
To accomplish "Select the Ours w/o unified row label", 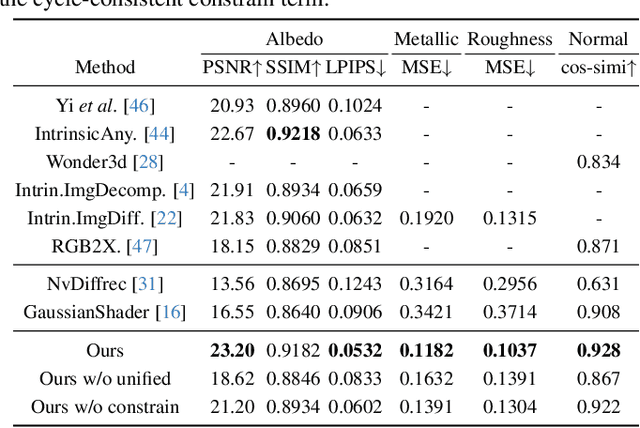I will [105, 378].
